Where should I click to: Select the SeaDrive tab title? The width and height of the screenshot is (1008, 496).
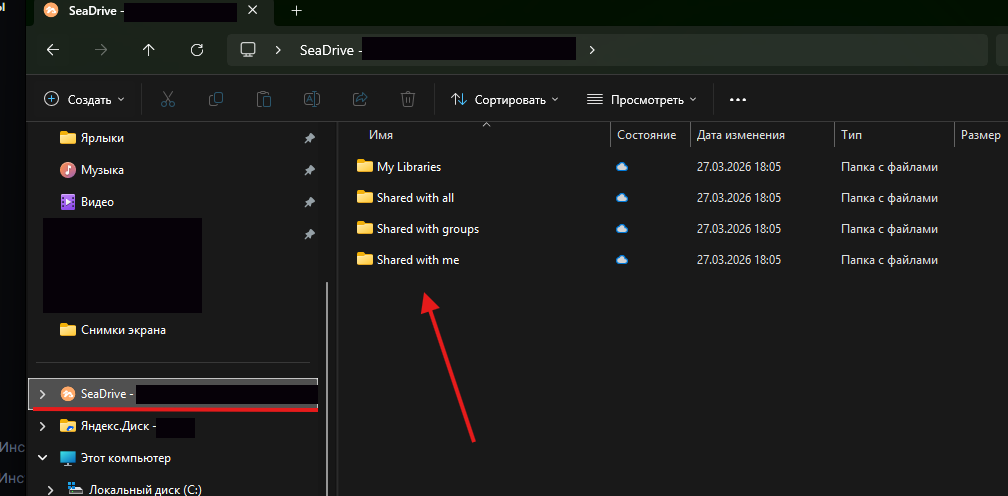[96, 11]
